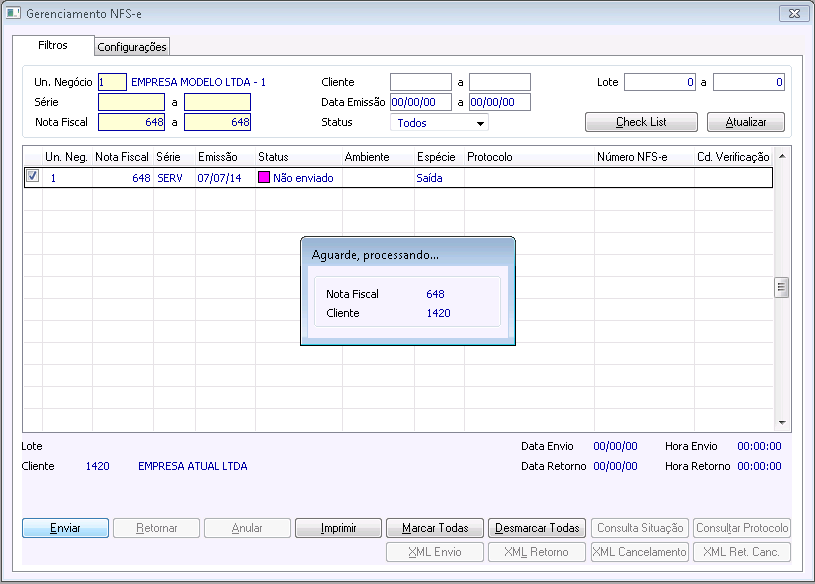Click EMPRESA MODELO LTDA - 1 text

(199, 82)
